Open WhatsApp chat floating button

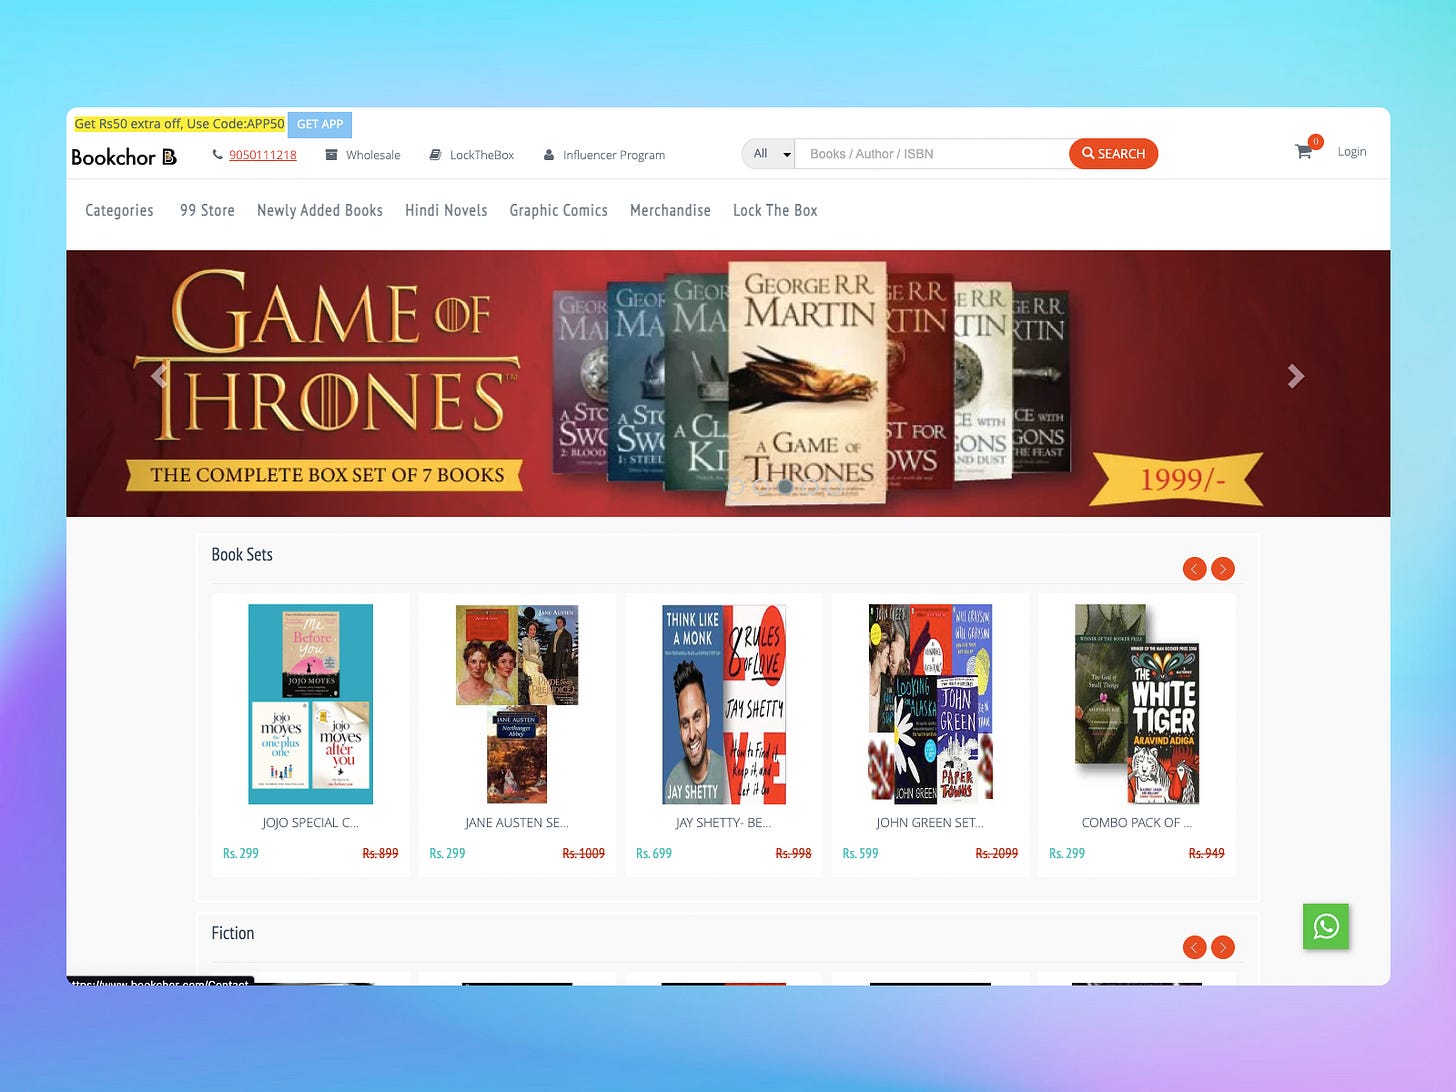click(x=1326, y=927)
